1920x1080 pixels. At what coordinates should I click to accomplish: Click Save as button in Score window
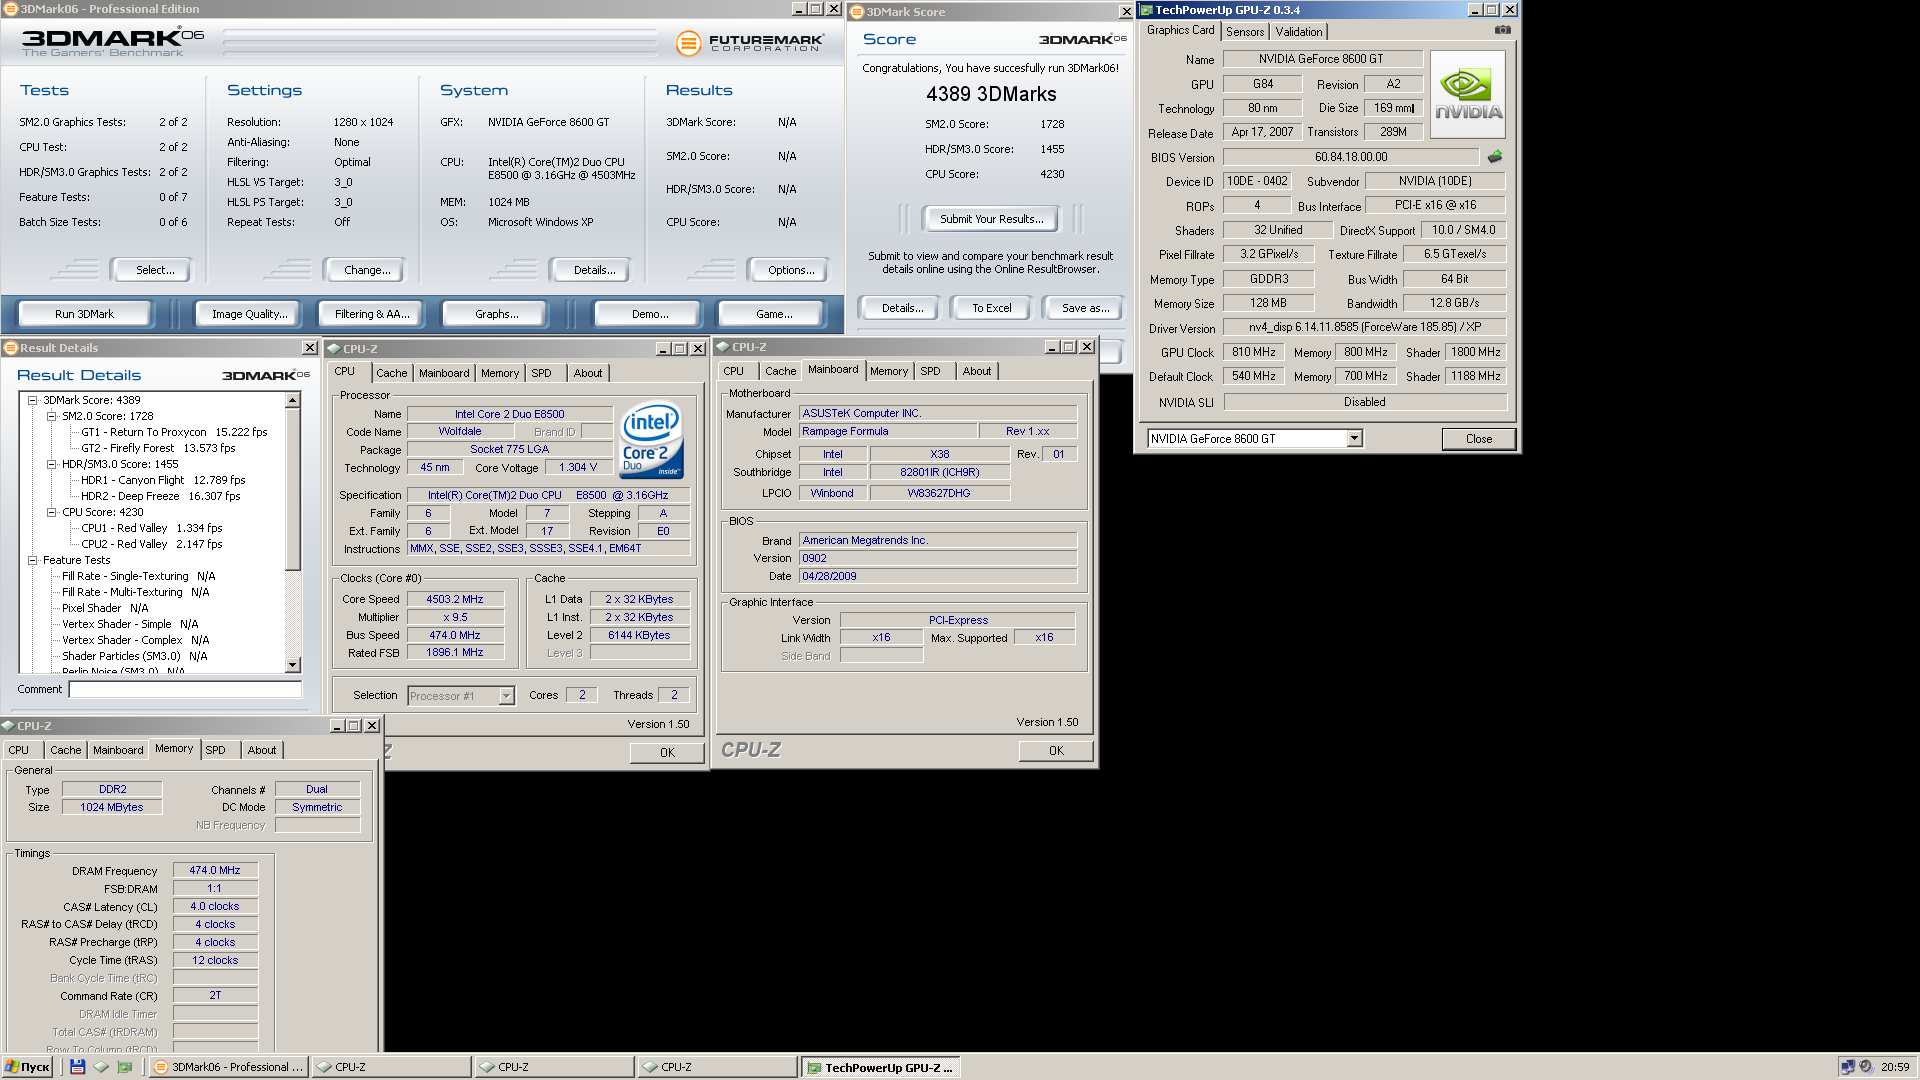[1085, 308]
